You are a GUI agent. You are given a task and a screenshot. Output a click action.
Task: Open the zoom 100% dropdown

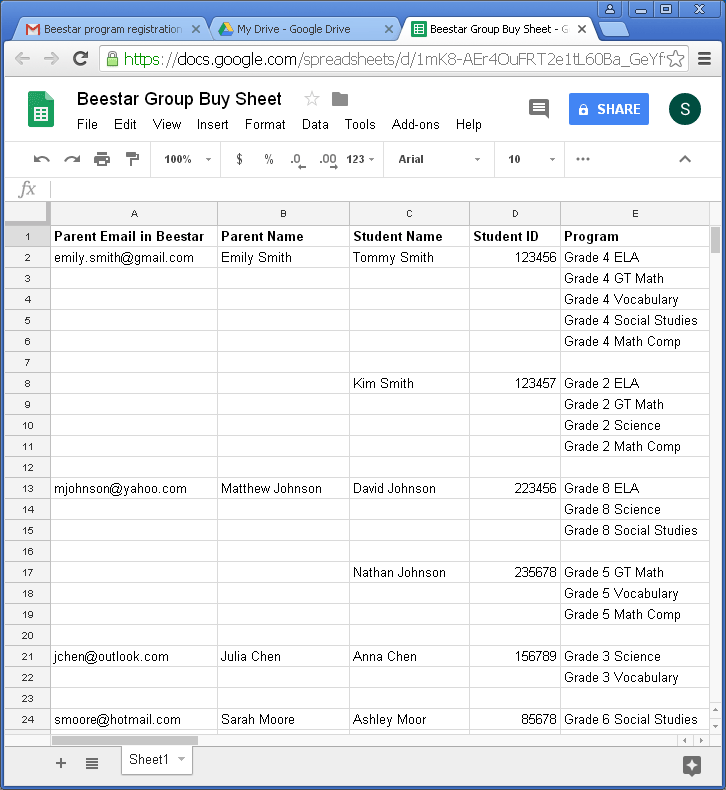point(188,159)
